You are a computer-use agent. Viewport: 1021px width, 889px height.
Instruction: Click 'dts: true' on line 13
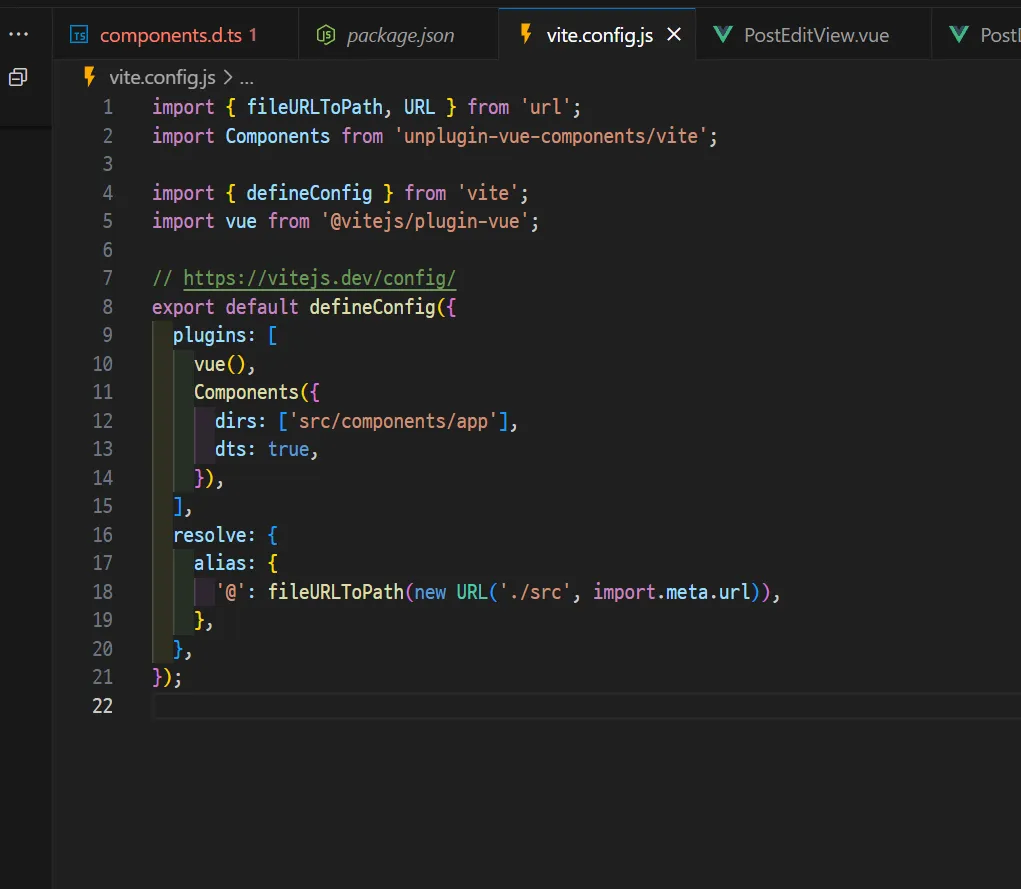point(262,449)
